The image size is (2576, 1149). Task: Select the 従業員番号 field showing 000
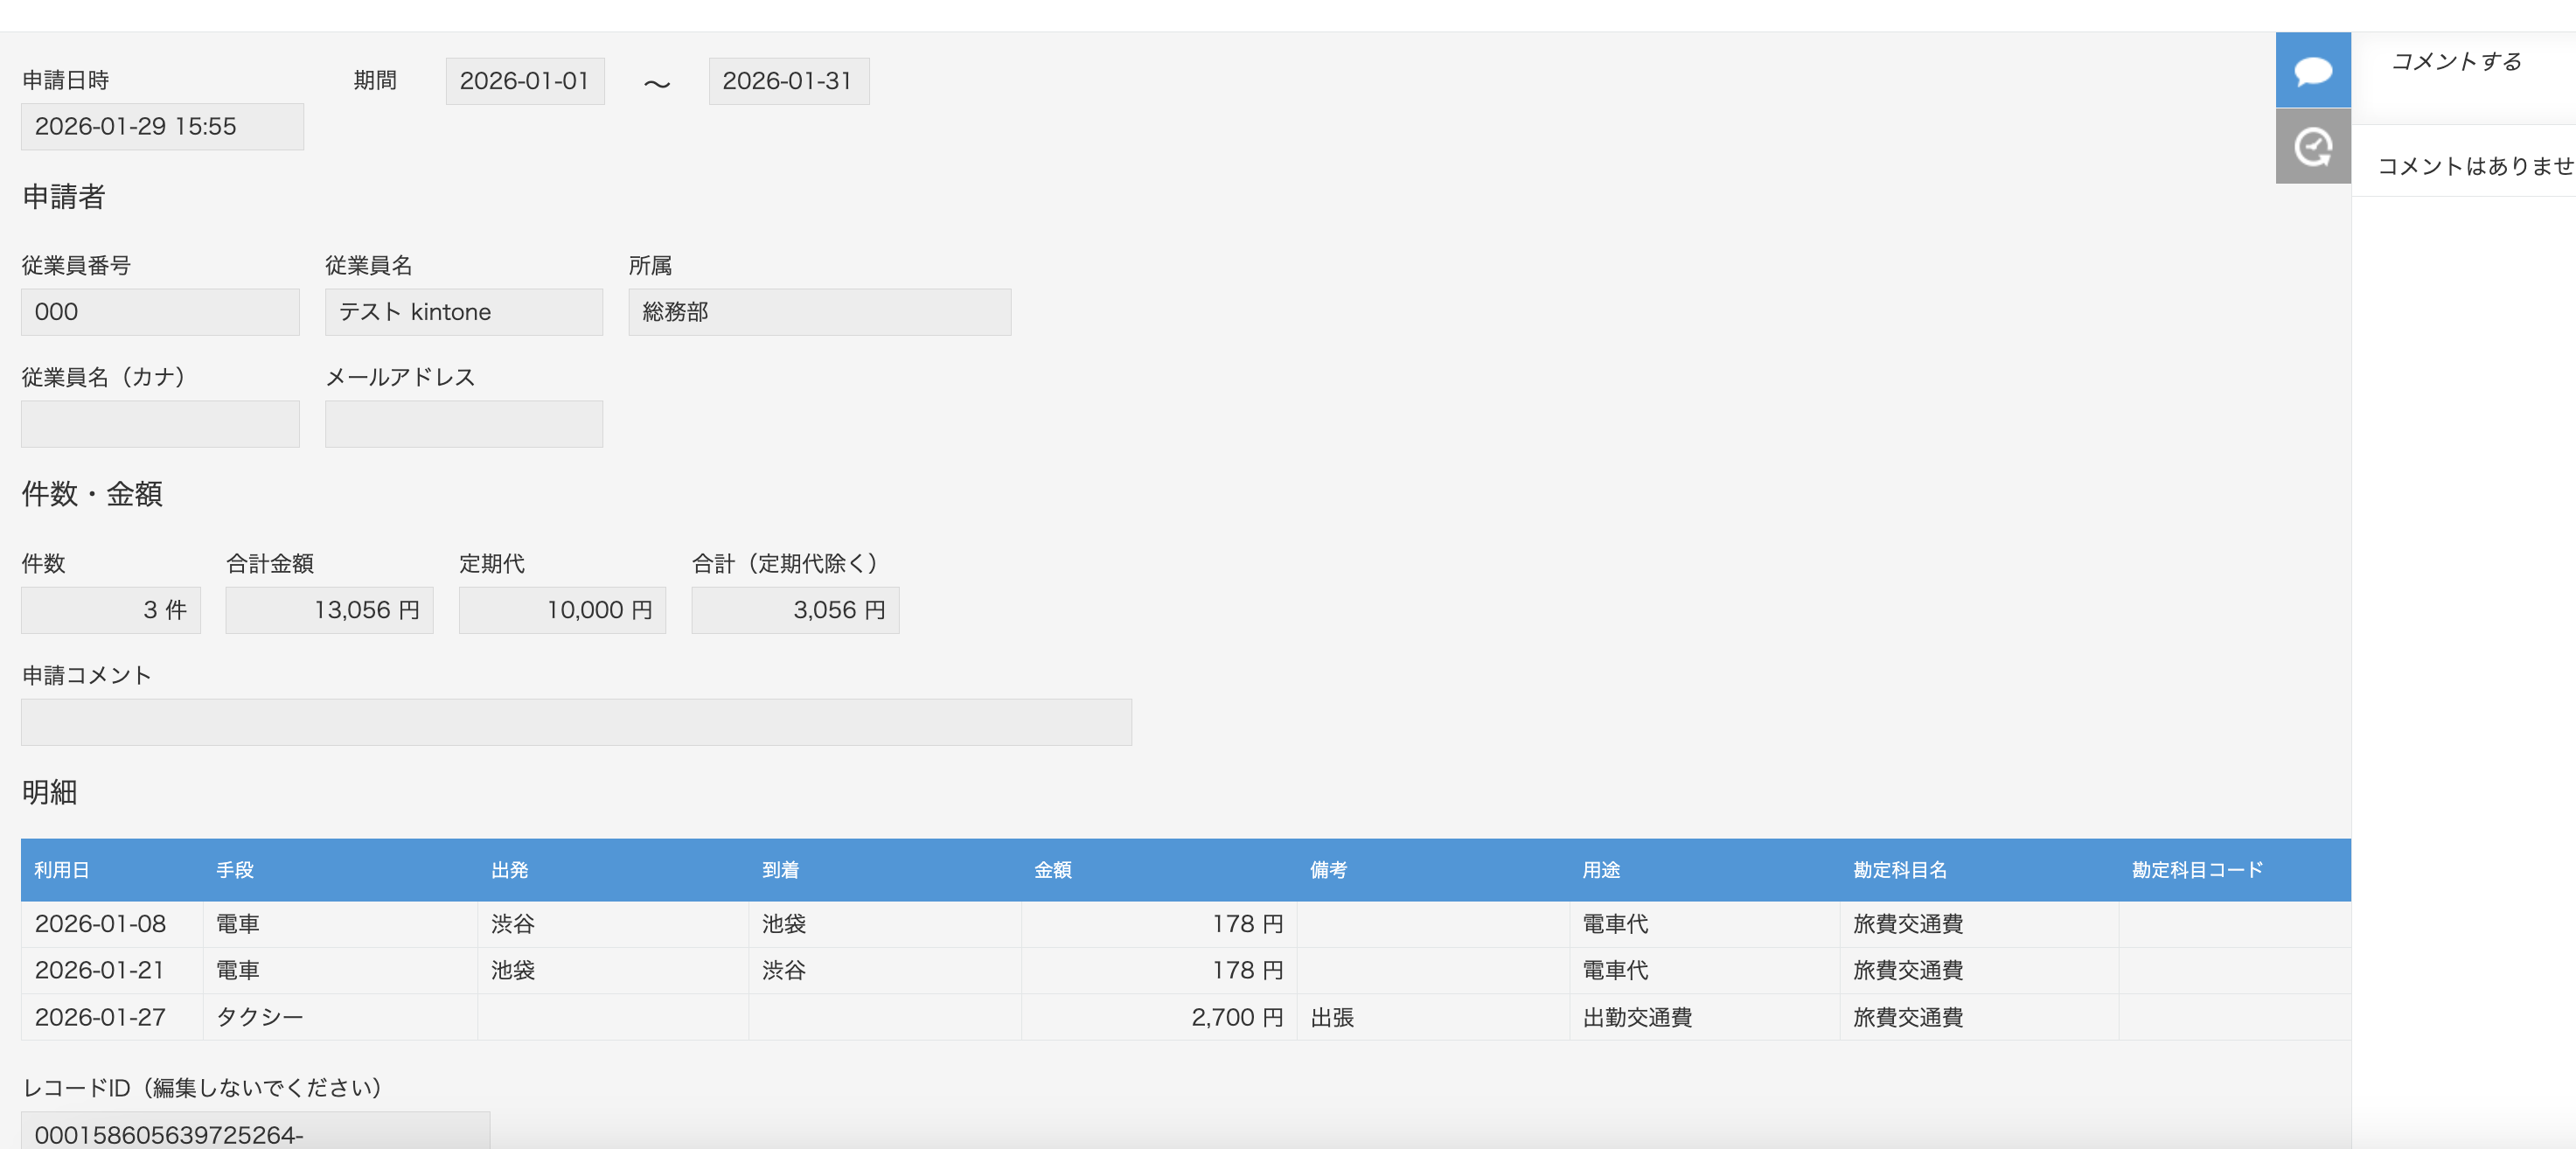(160, 312)
